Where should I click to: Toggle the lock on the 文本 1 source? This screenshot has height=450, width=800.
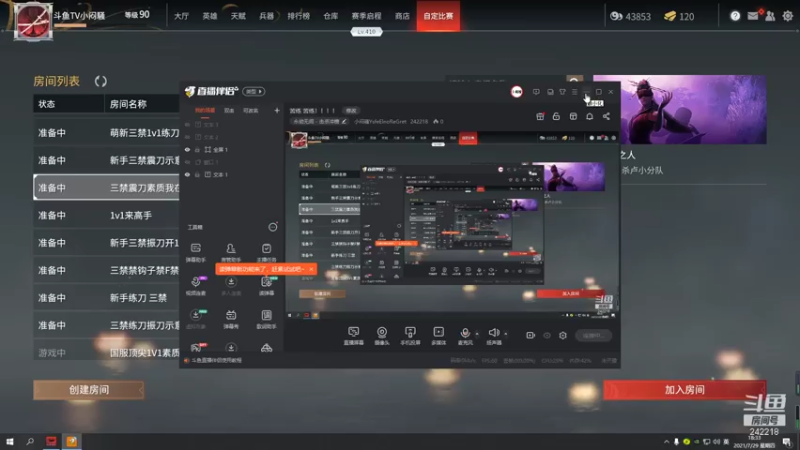click(x=197, y=174)
